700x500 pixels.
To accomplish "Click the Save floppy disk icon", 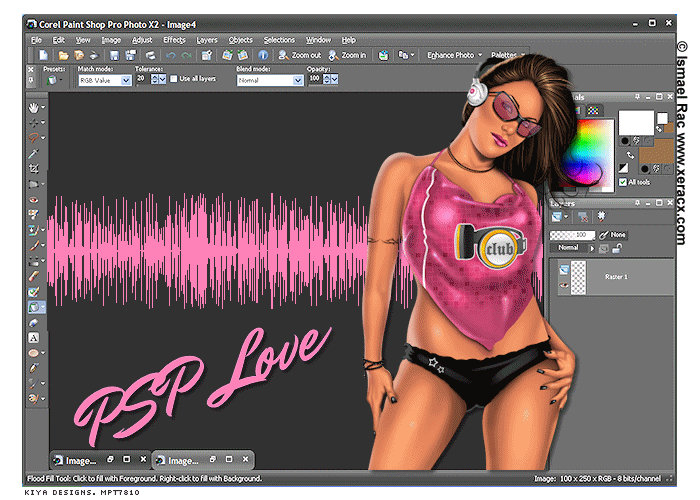I will (x=114, y=55).
